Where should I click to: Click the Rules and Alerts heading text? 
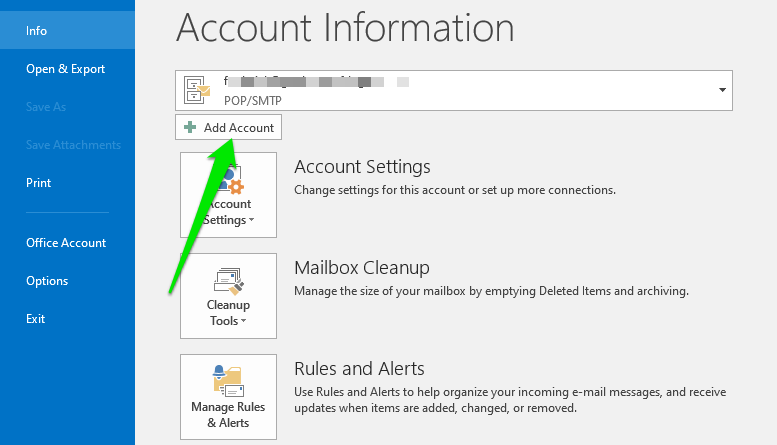[359, 369]
